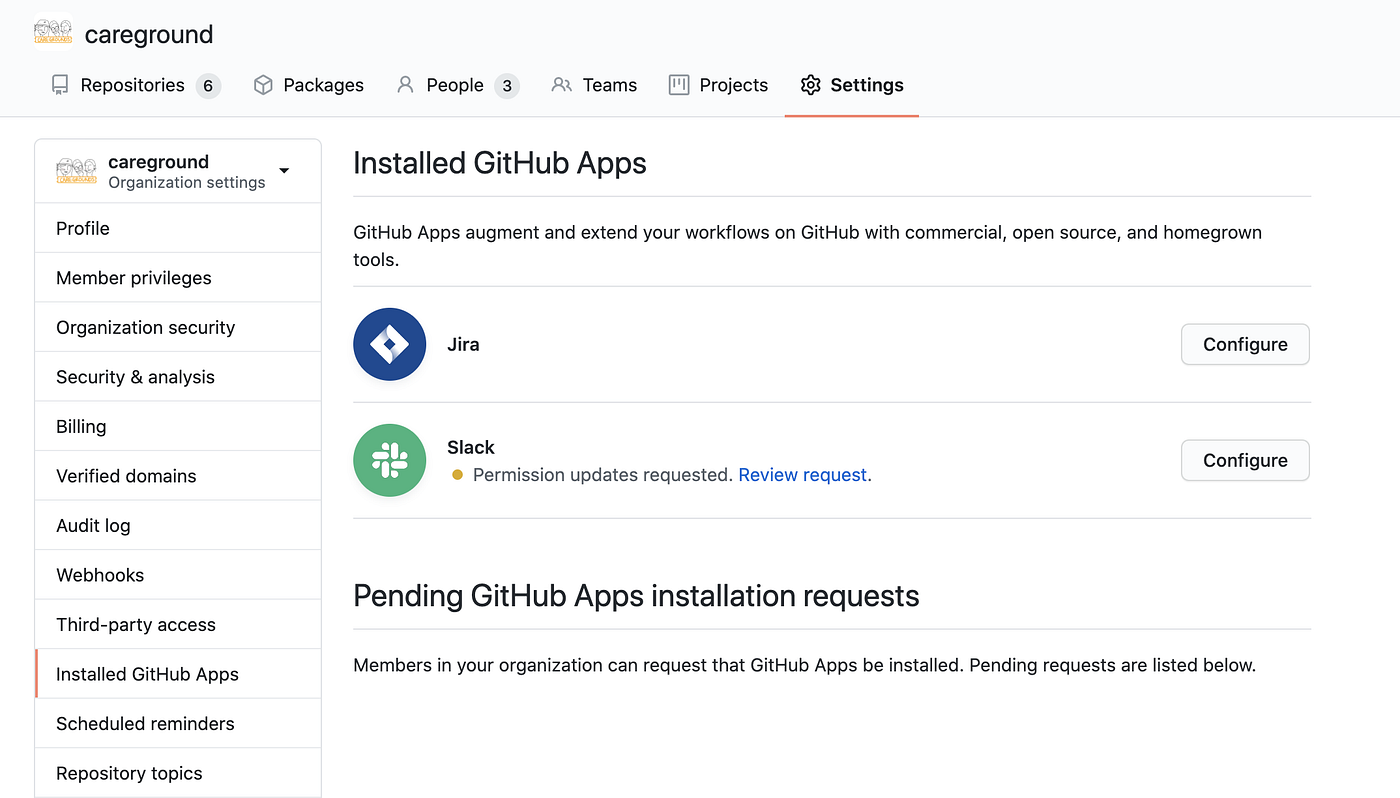1400x798 pixels.
Task: Click the Packages cube icon
Action: point(263,85)
